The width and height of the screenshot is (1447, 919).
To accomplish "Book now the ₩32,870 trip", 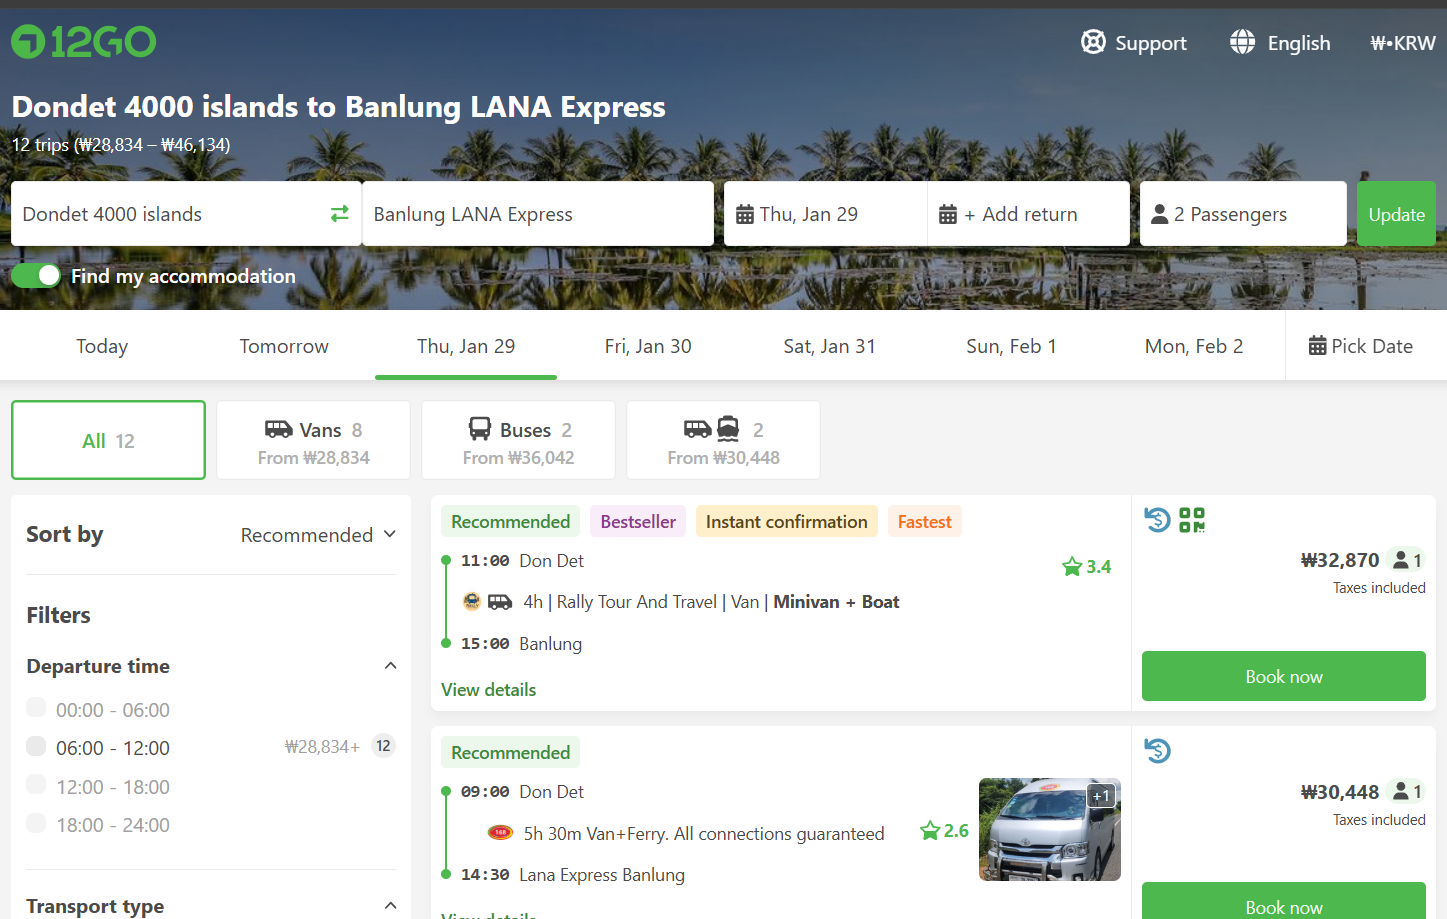I will pos(1284,676).
